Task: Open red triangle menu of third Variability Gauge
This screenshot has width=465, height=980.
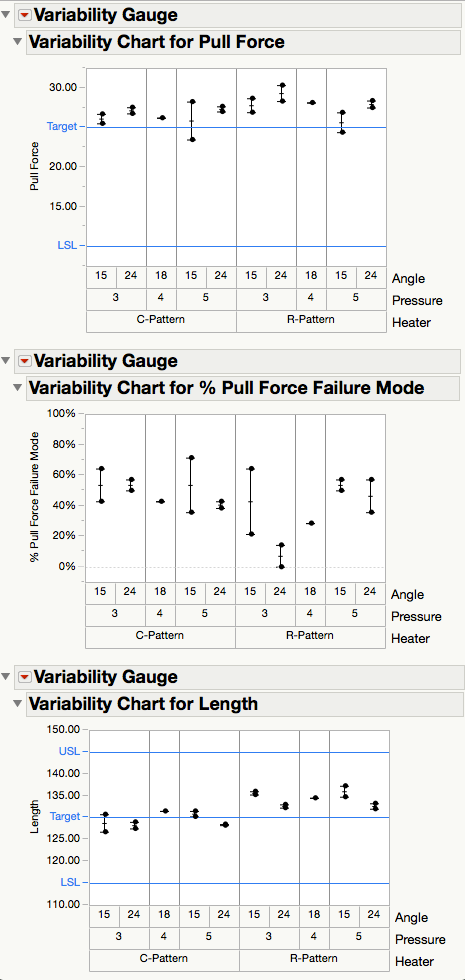Action: pyautogui.click(x=25, y=677)
